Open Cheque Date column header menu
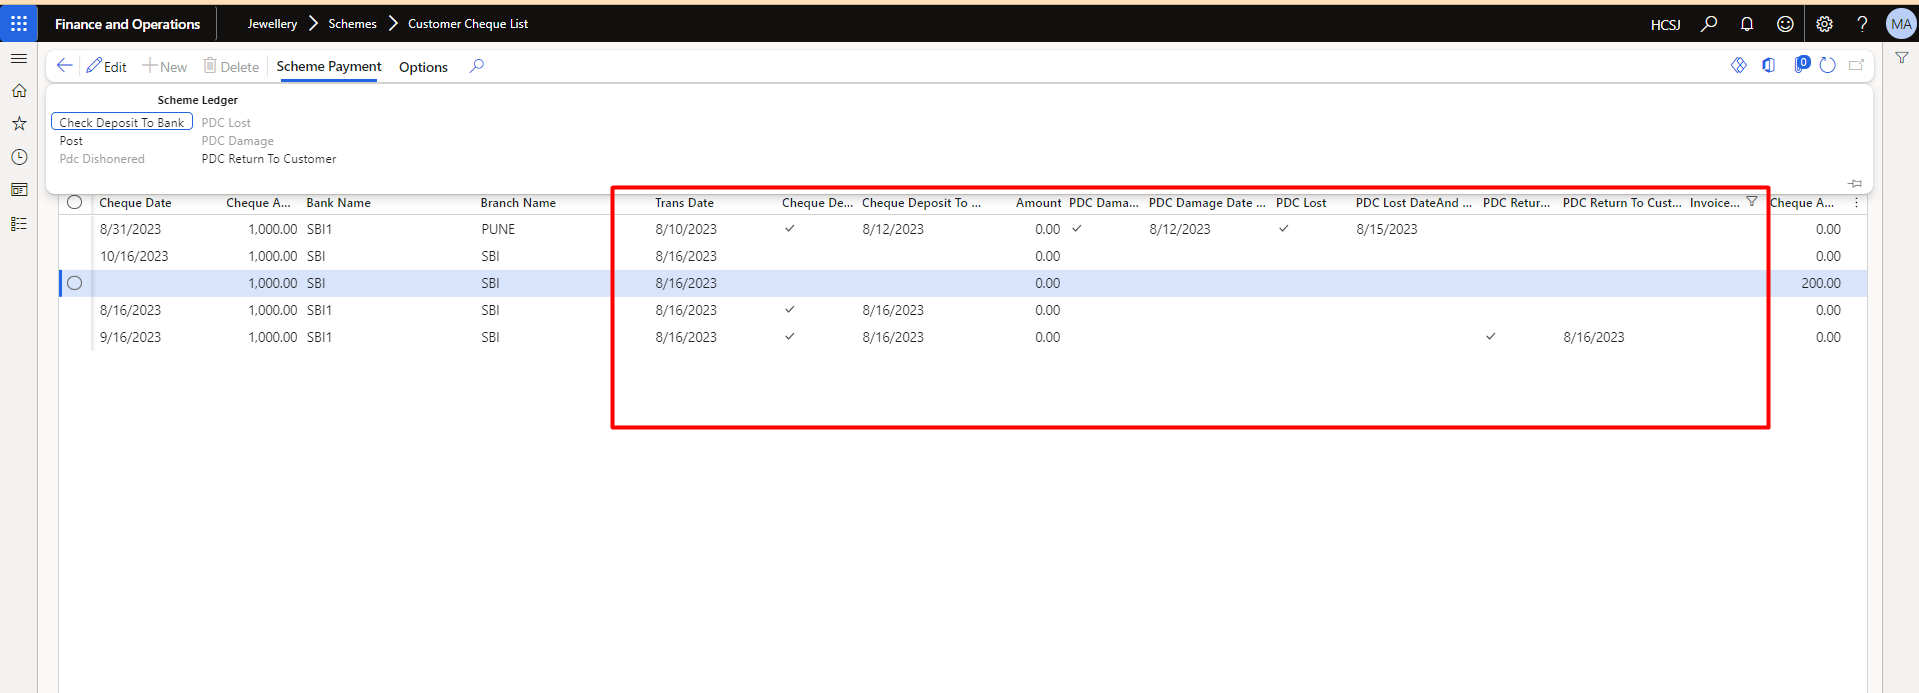This screenshot has width=1919, height=693. [135, 203]
